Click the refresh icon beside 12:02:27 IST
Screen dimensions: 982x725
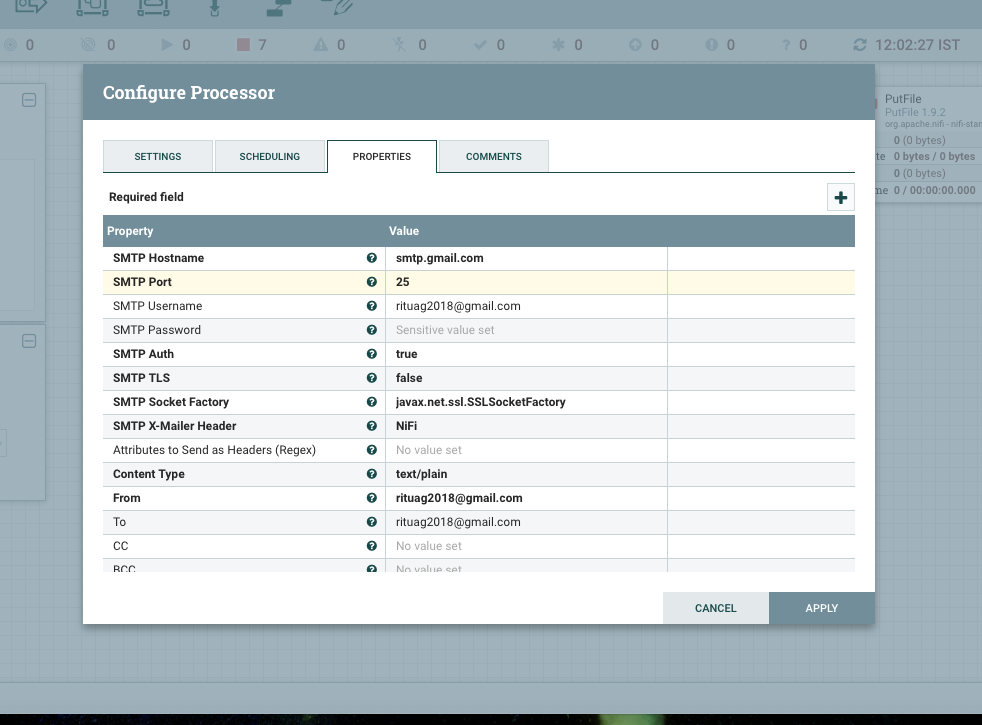(860, 44)
